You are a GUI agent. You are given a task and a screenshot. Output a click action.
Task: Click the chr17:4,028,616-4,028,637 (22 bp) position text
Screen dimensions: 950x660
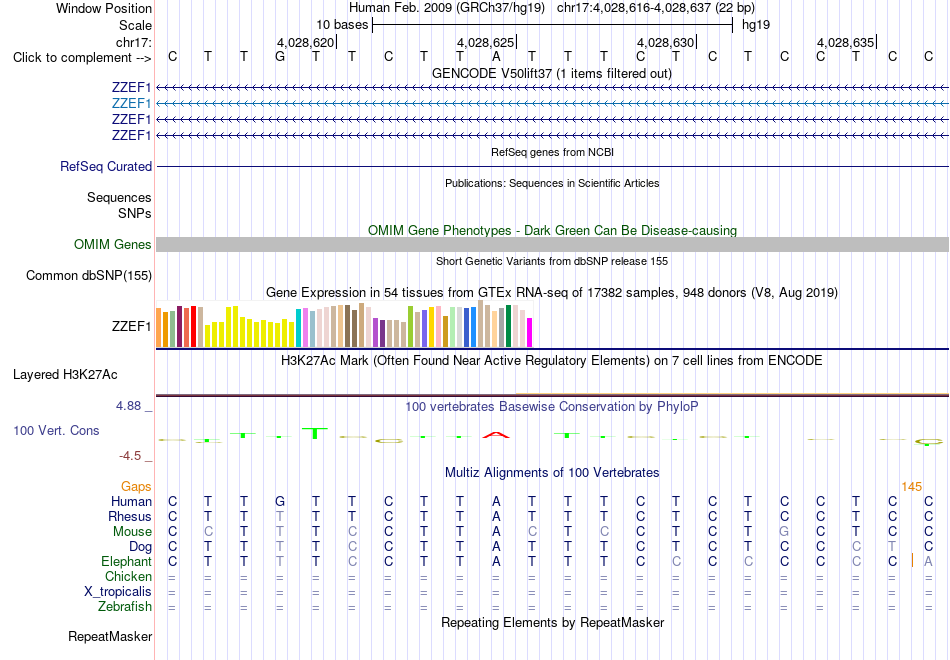(x=656, y=8)
